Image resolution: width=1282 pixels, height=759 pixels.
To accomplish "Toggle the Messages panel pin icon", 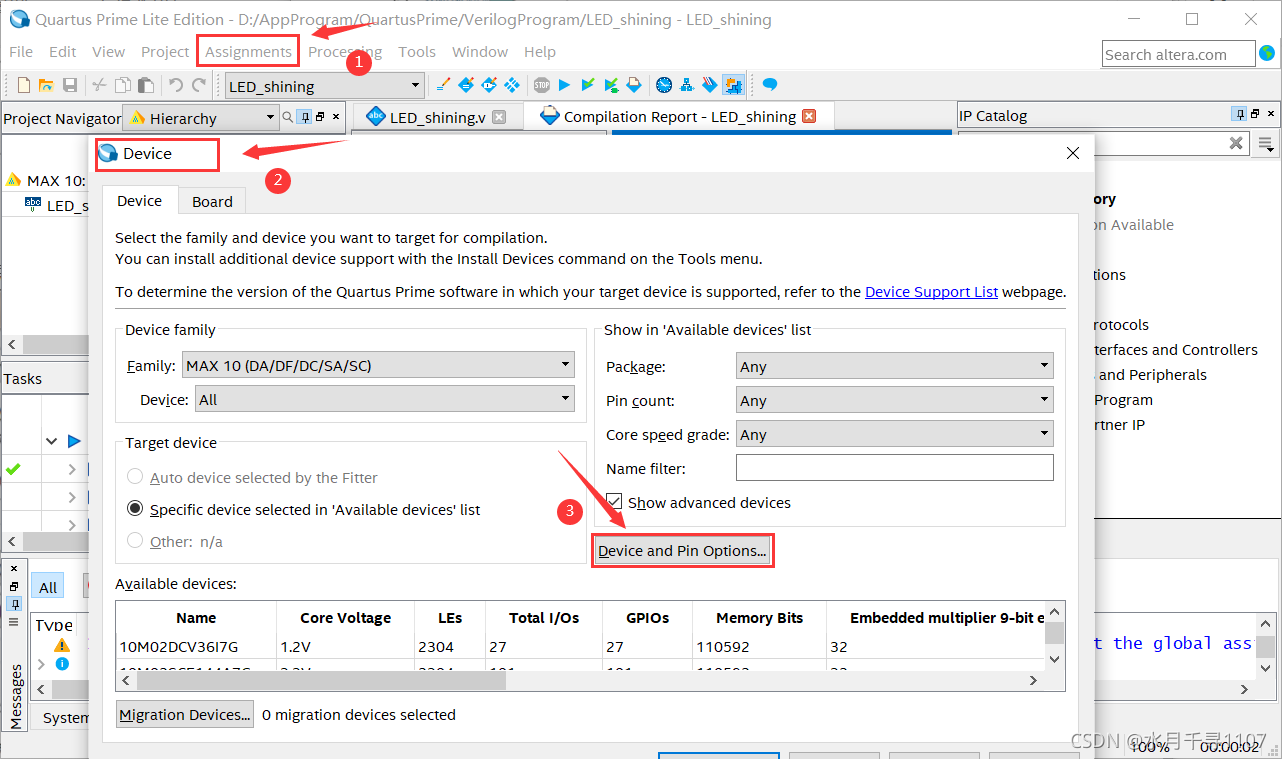I will [13, 604].
